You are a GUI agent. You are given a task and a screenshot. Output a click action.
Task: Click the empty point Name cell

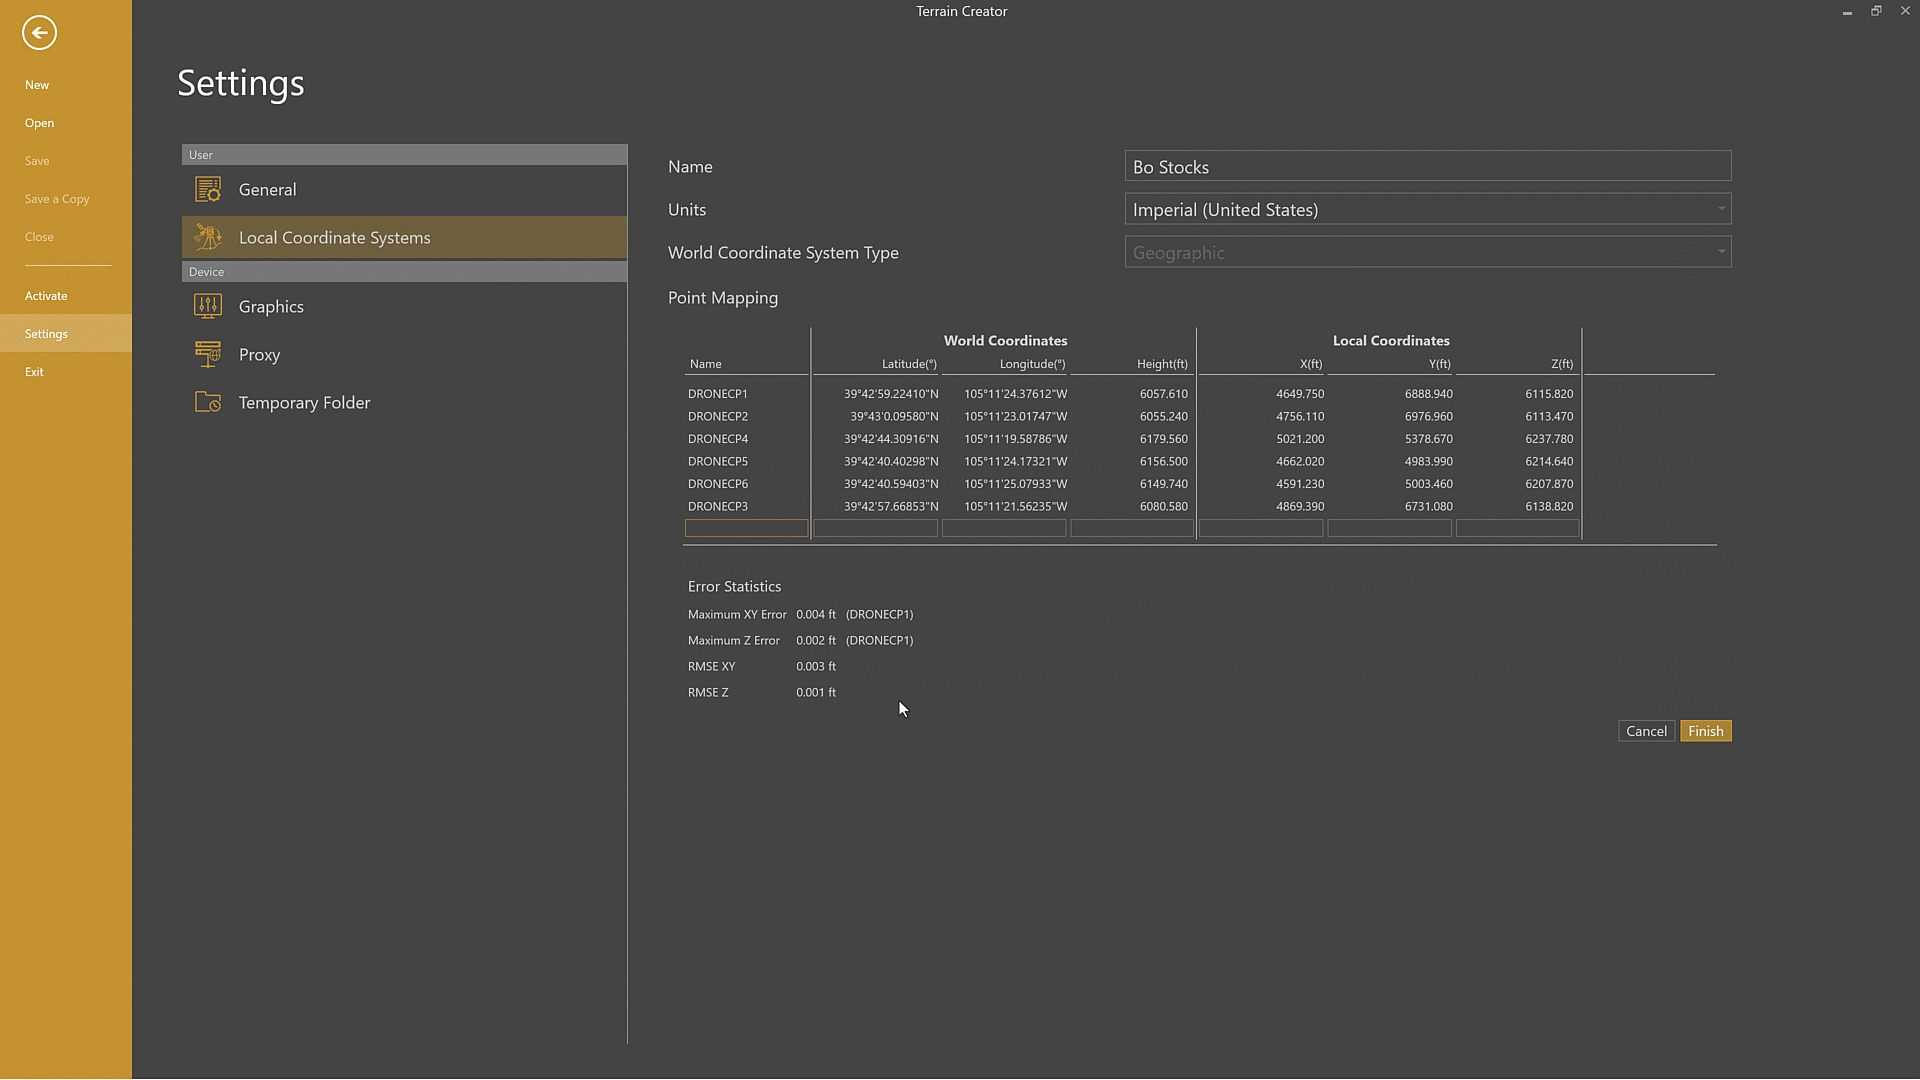746,528
